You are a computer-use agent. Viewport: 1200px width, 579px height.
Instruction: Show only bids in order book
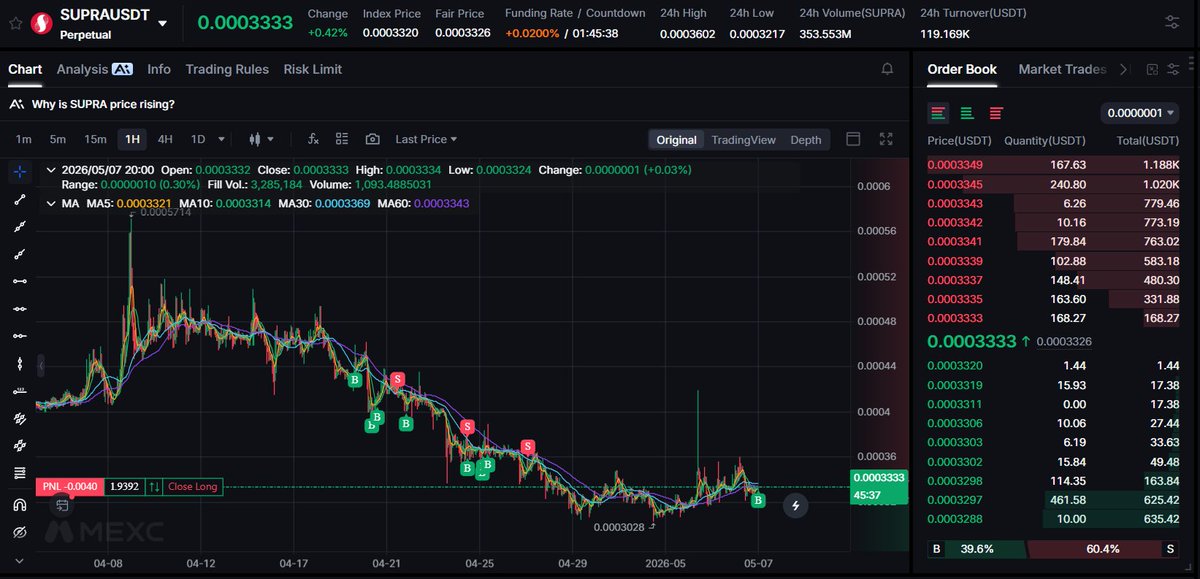[x=967, y=113]
